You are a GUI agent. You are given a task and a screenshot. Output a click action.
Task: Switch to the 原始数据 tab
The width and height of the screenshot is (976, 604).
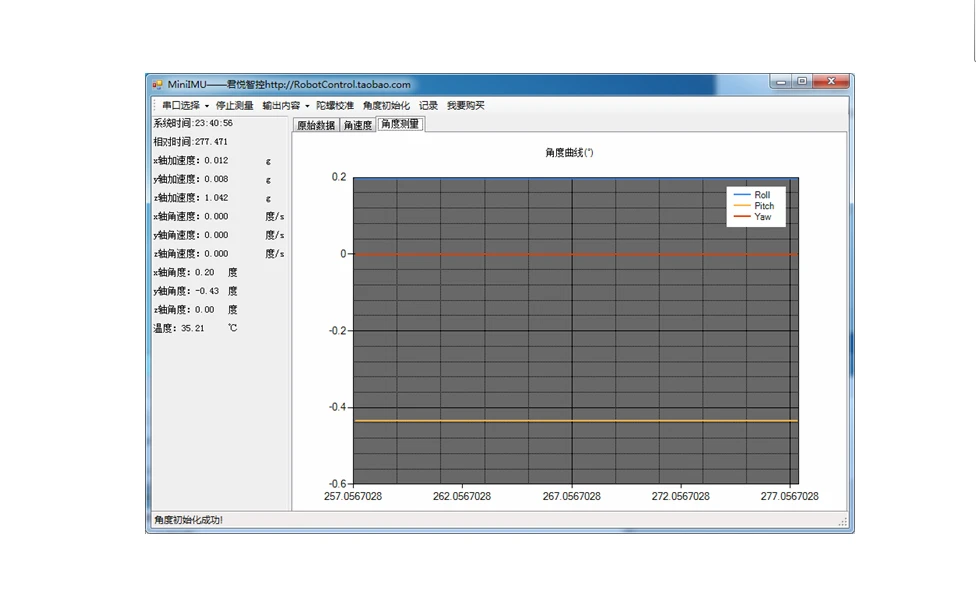click(316, 125)
